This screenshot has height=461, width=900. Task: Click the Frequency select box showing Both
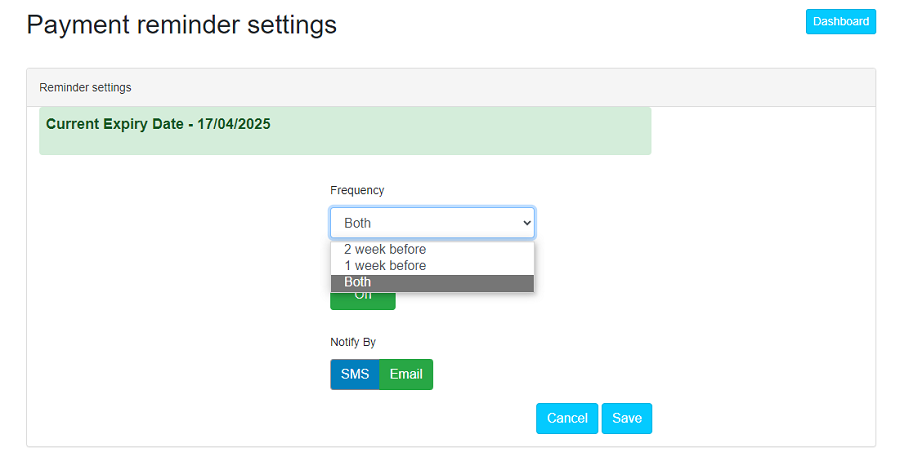click(x=420, y=223)
